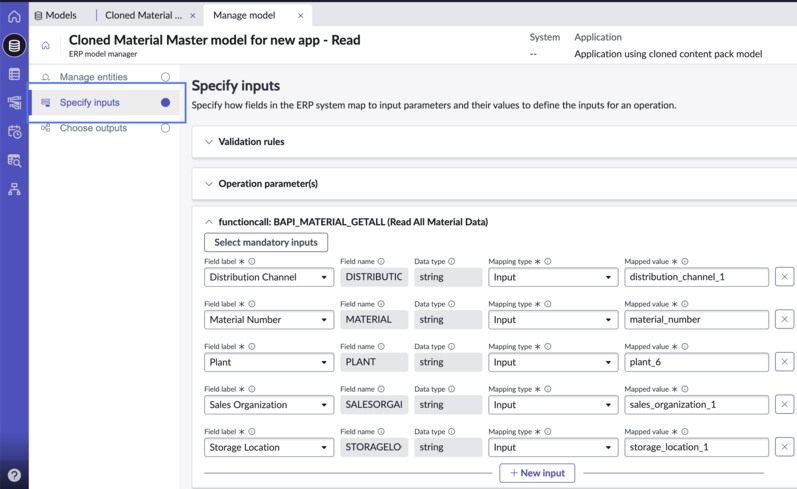Remove the Storage Location input row
This screenshot has width=797, height=489.
click(x=784, y=447)
